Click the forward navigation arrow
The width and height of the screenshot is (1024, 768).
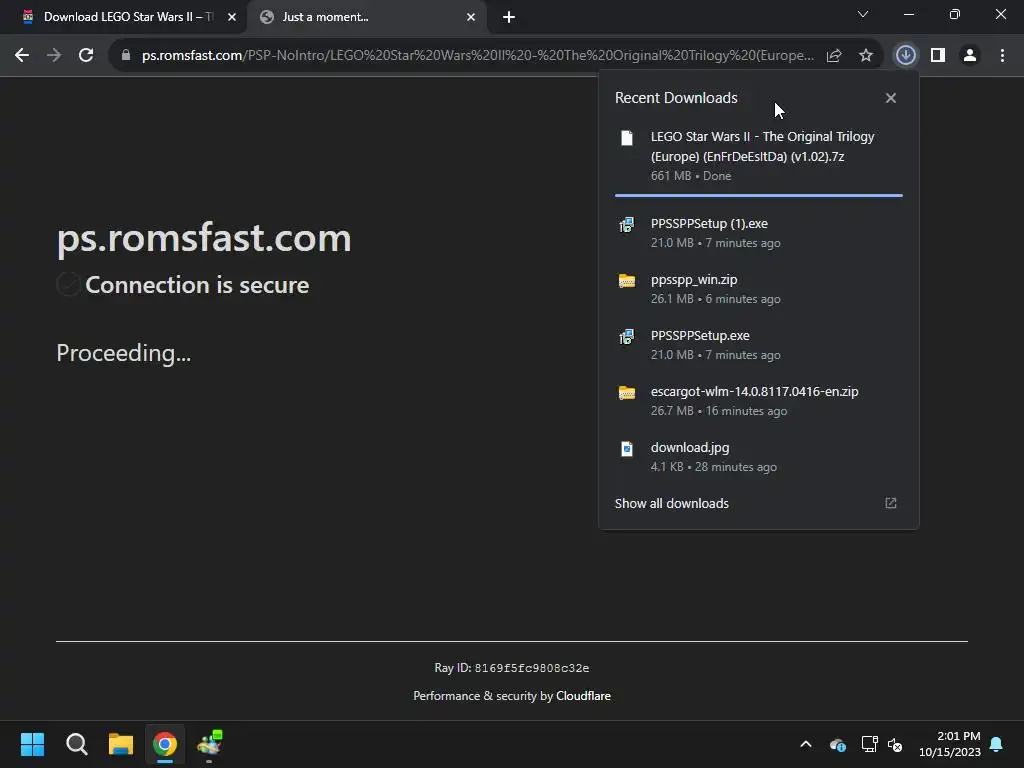pos(54,56)
